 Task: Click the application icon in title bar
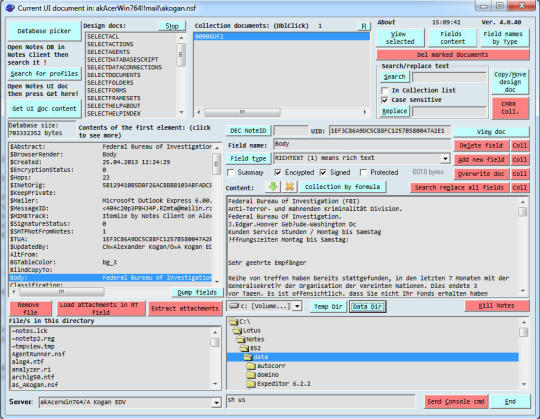pos(10,8)
